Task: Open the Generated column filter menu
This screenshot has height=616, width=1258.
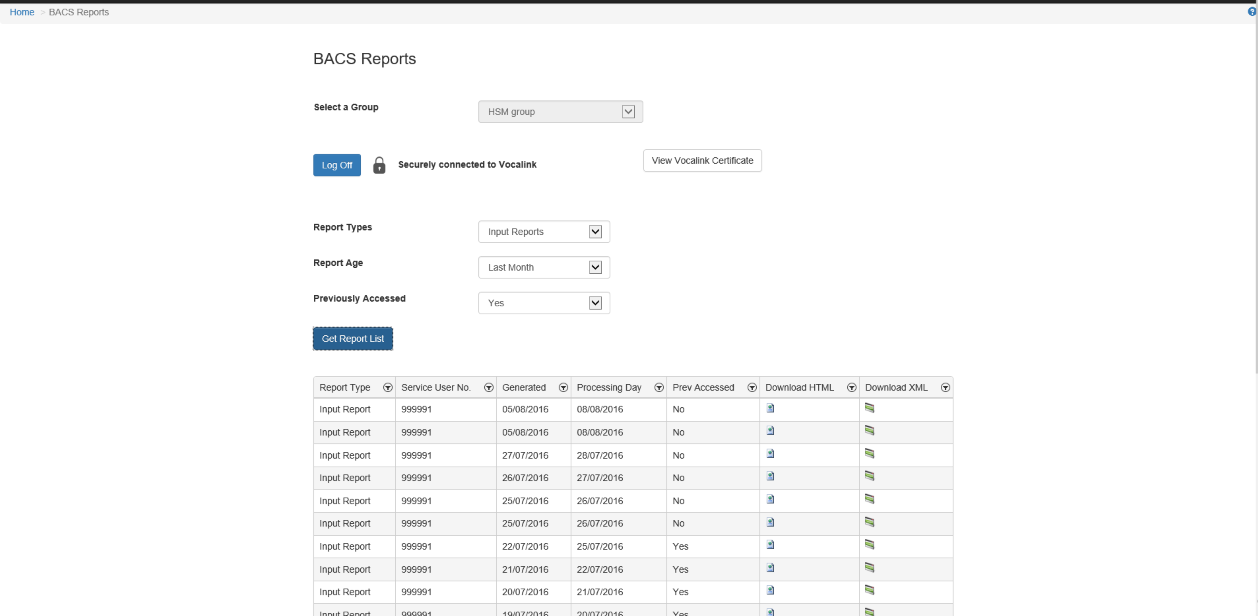Action: tap(563, 388)
